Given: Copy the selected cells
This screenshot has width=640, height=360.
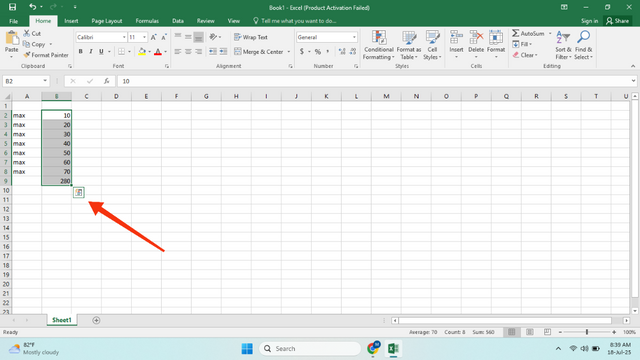Looking at the screenshot, I should 34,44.
